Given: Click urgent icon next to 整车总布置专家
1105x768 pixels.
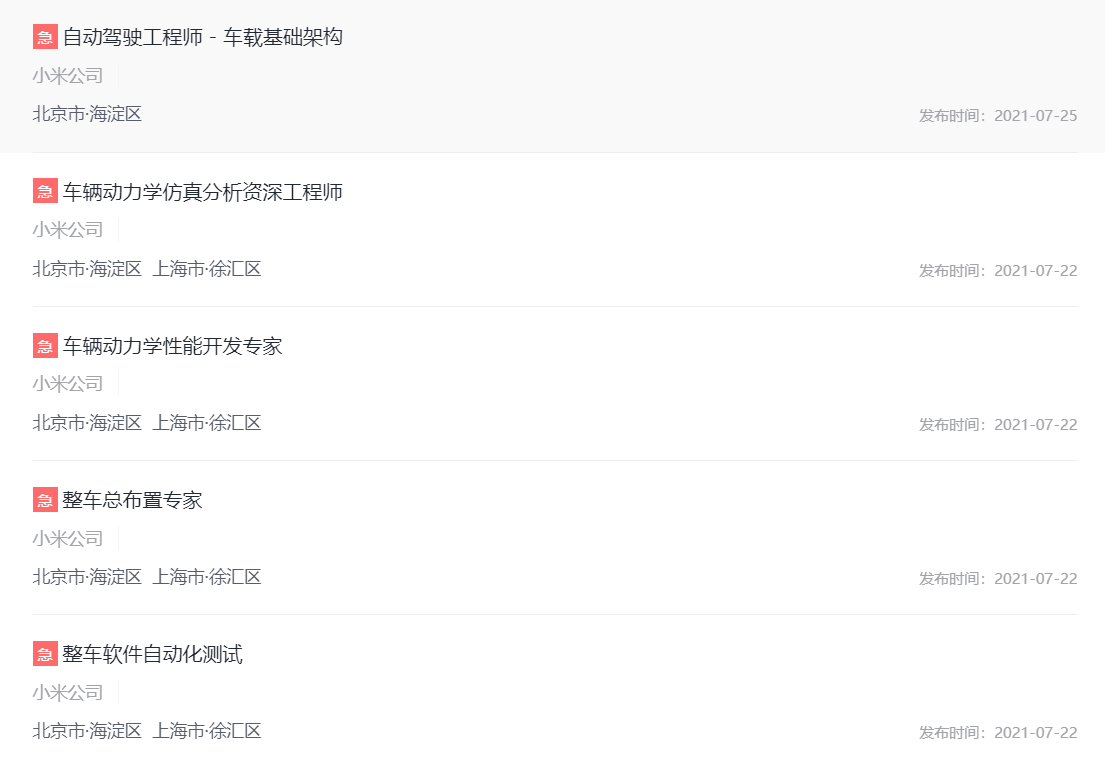Looking at the screenshot, I should click(45, 500).
